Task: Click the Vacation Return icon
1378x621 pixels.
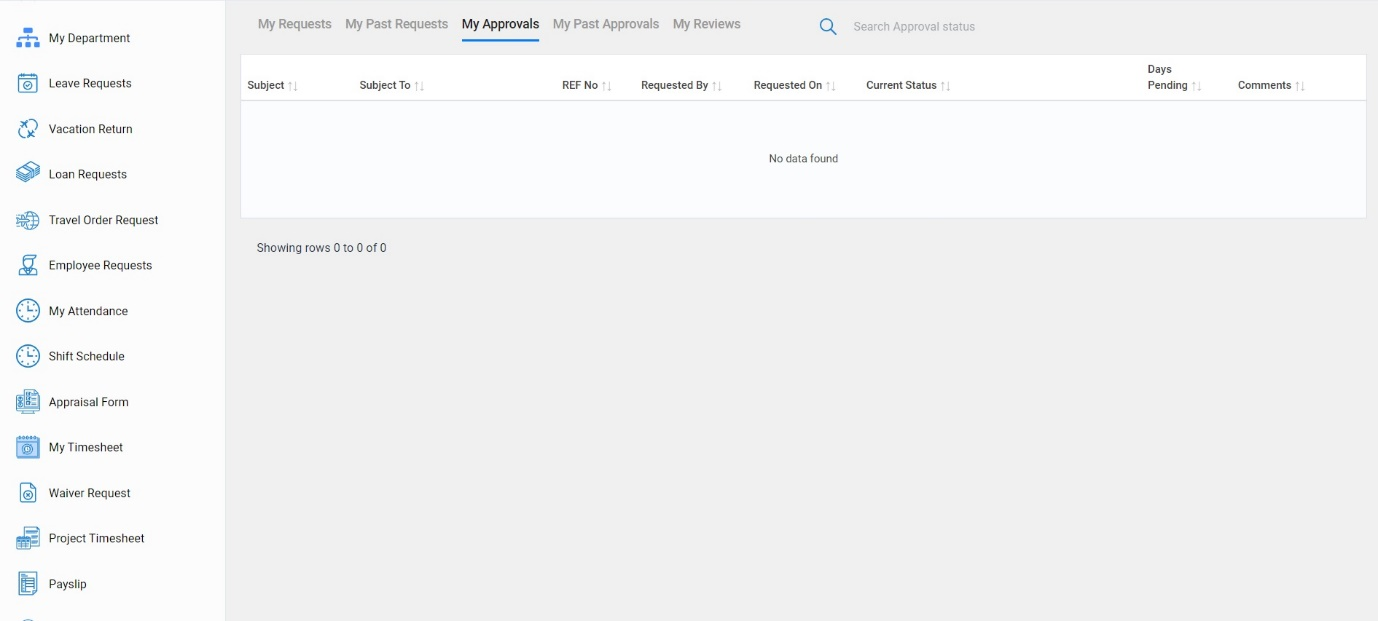Action: [x=27, y=128]
